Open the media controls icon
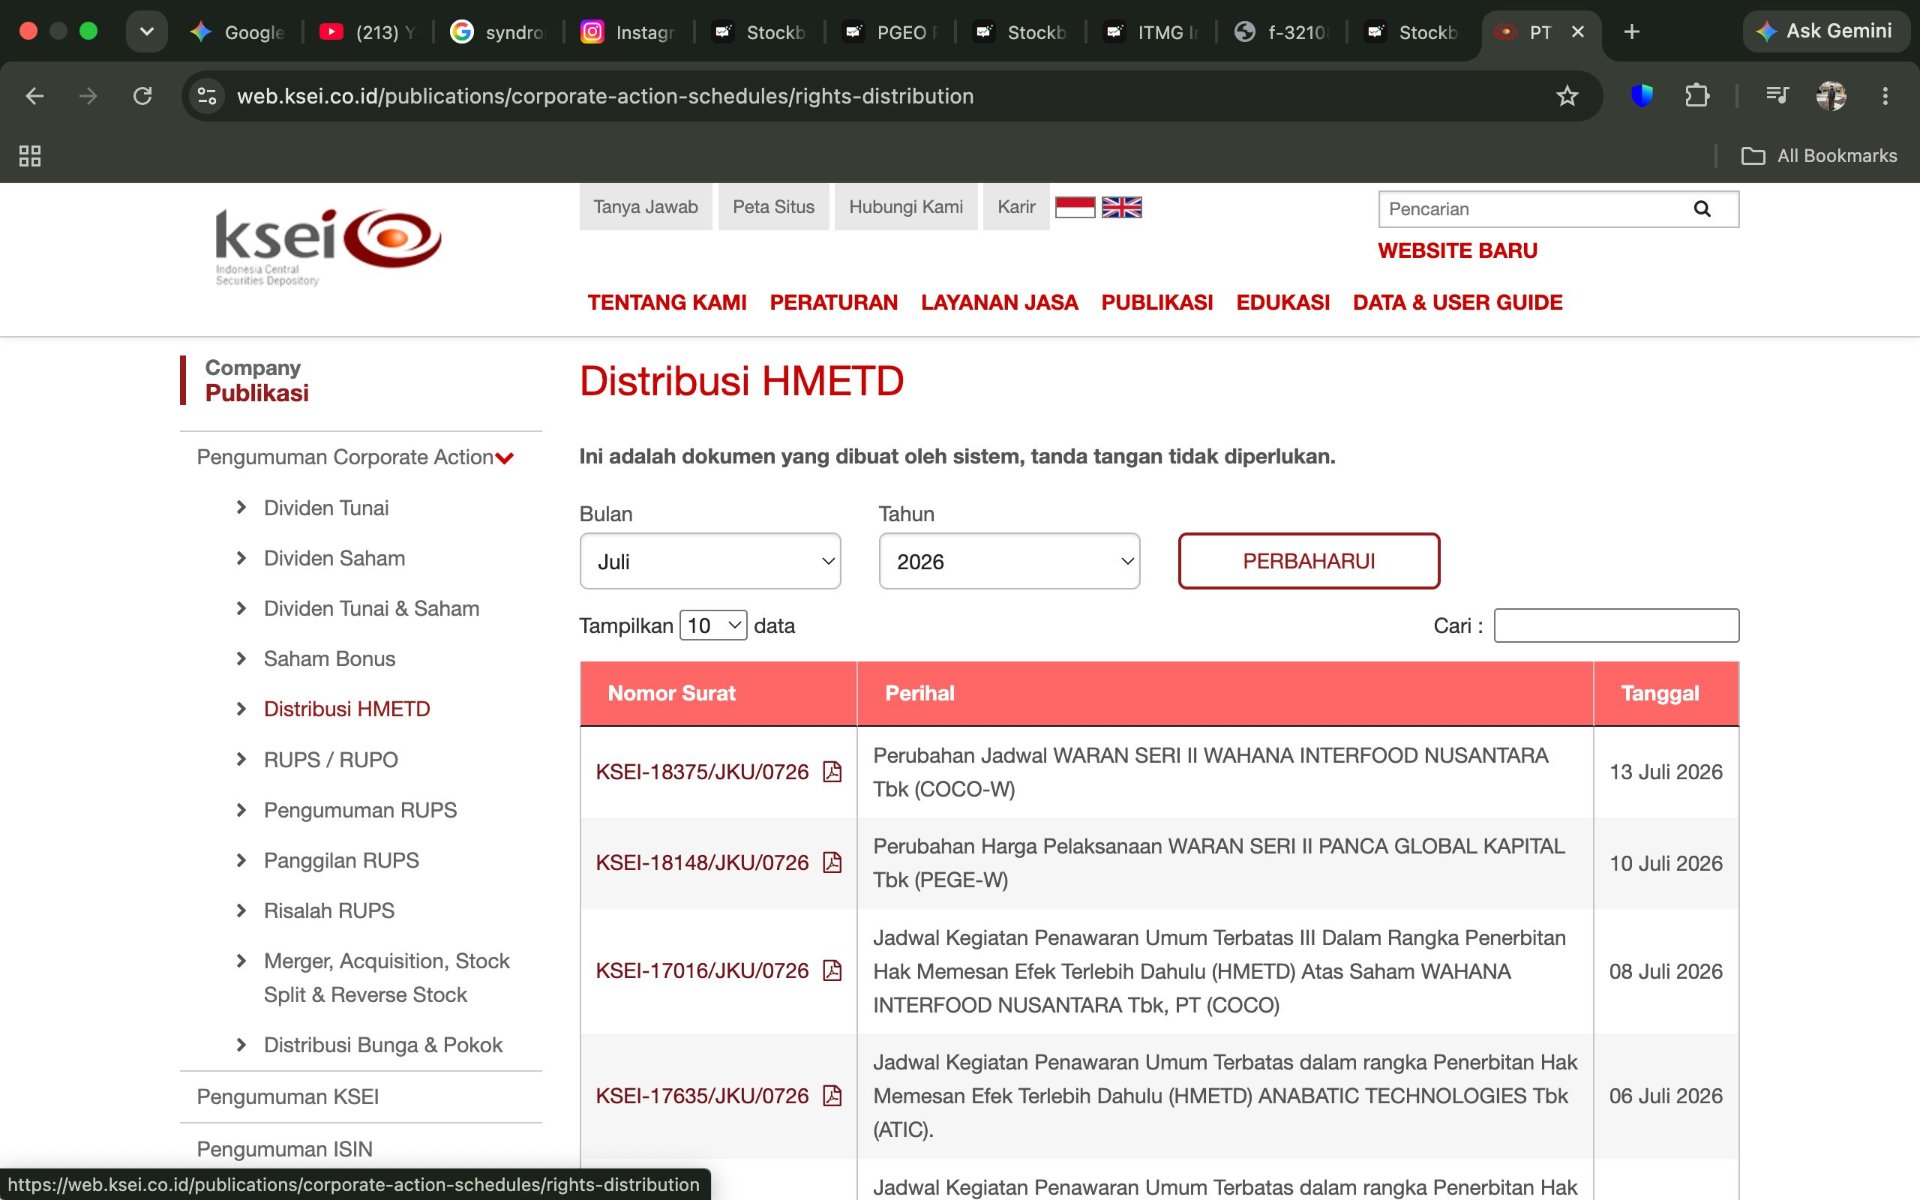This screenshot has width=1920, height=1200. [1777, 96]
